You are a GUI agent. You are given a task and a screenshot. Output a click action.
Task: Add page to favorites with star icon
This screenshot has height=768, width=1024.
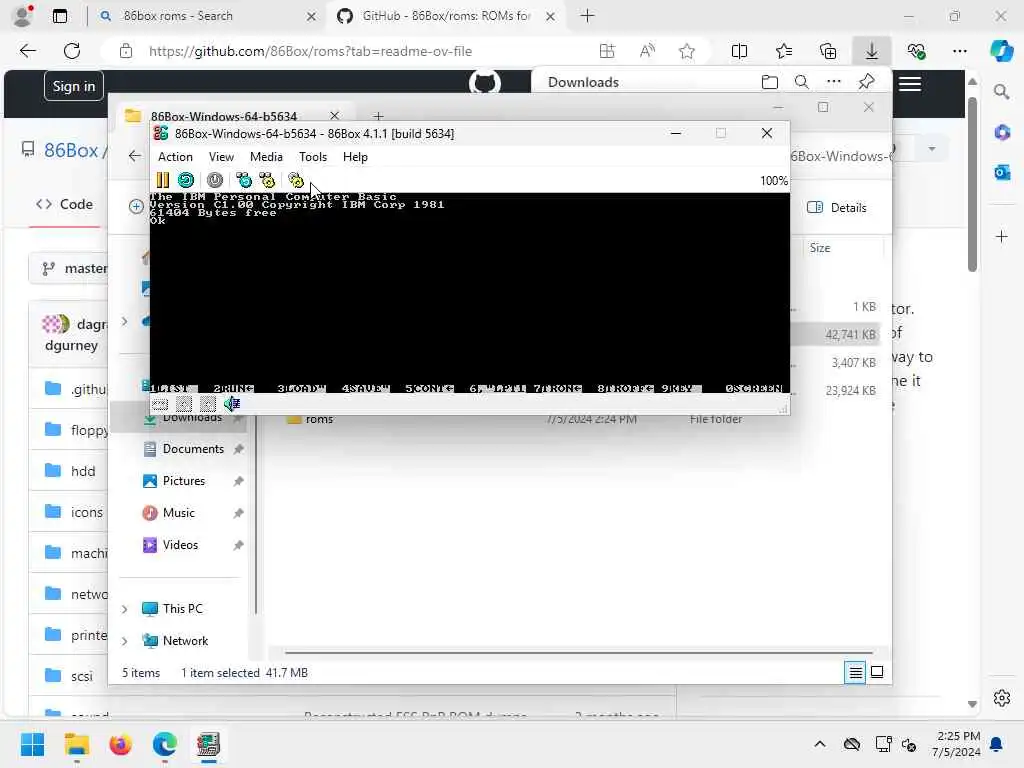686,51
